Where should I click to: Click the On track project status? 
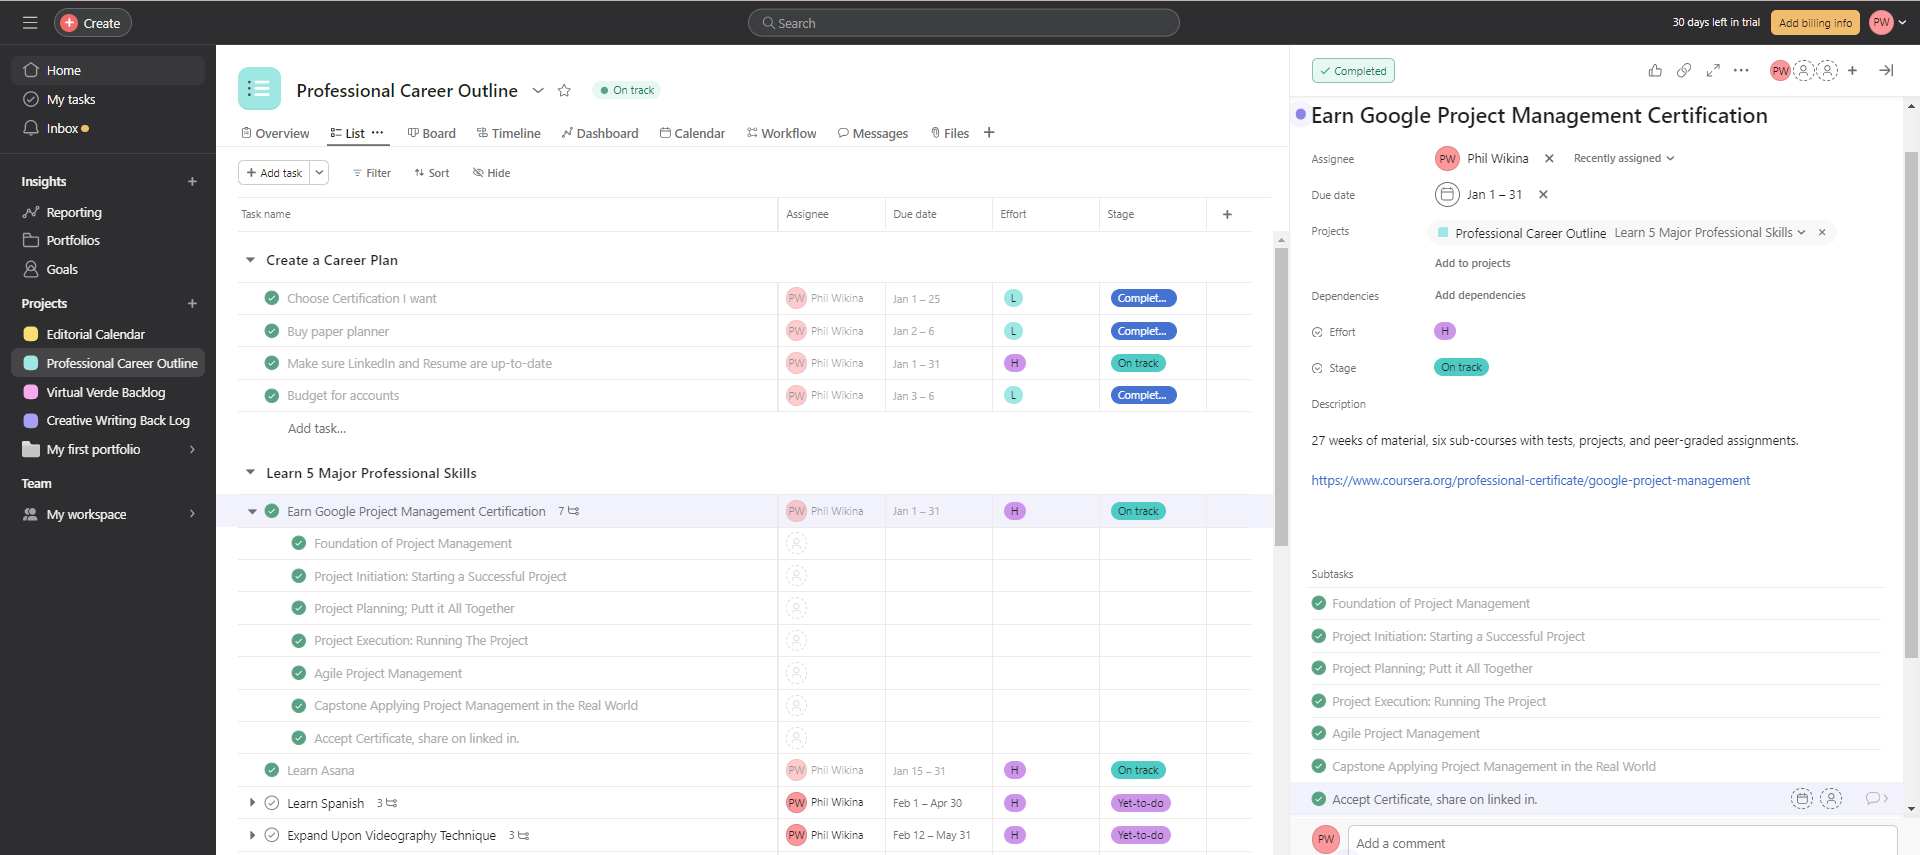pos(627,90)
